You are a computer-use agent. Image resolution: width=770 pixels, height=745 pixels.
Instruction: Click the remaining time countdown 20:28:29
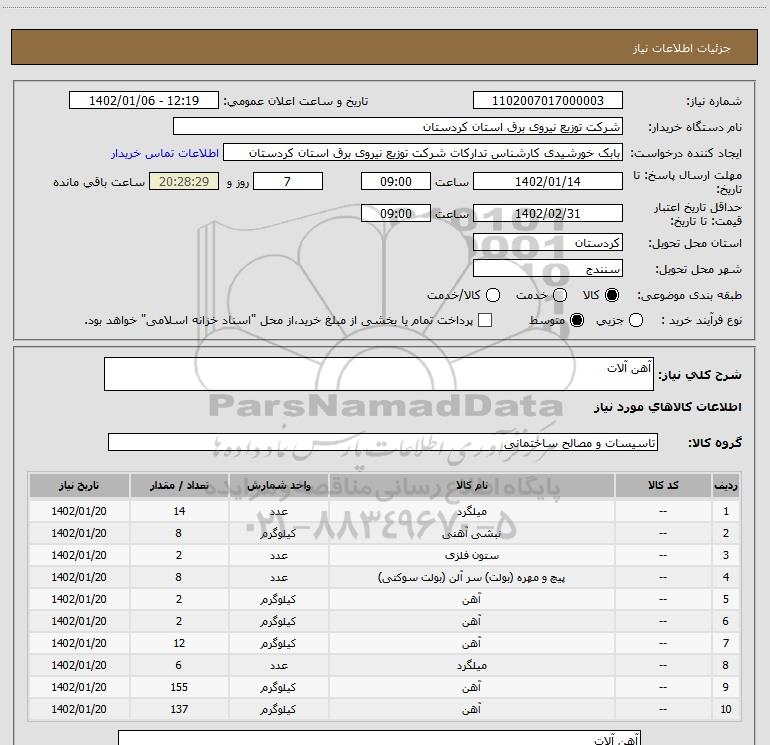184,182
